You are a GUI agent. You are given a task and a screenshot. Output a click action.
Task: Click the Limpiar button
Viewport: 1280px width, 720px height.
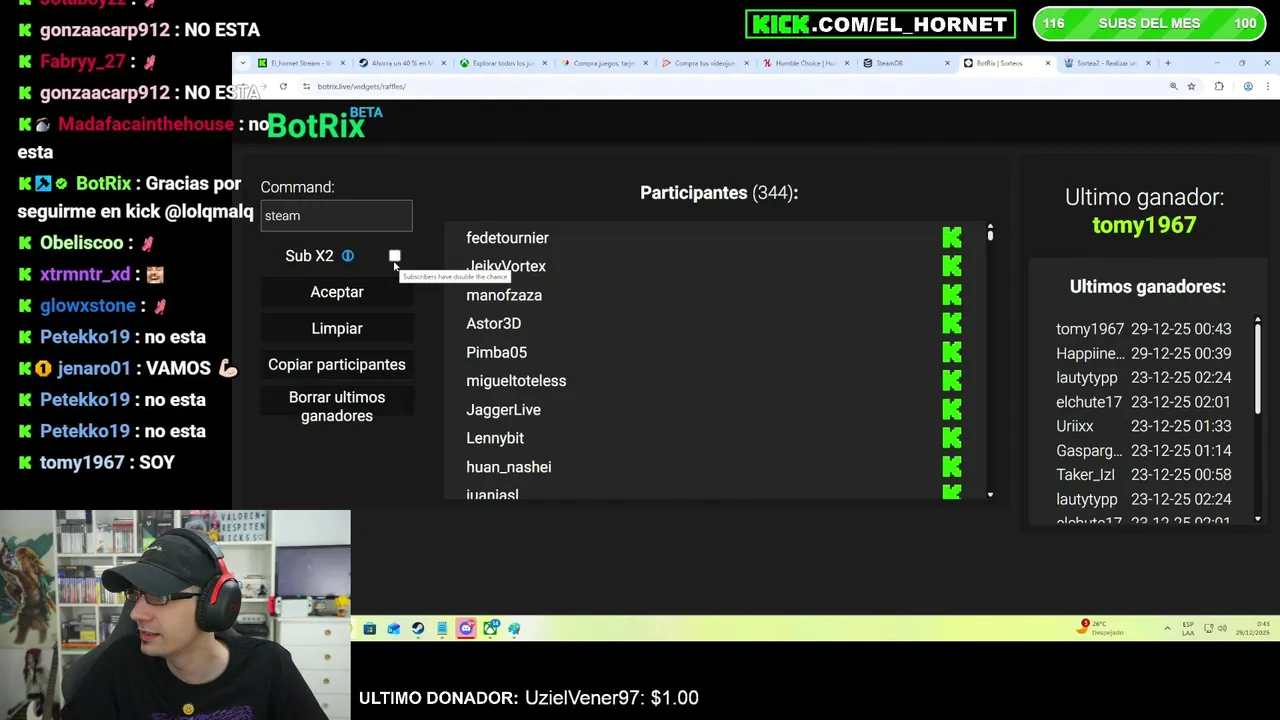pos(337,328)
